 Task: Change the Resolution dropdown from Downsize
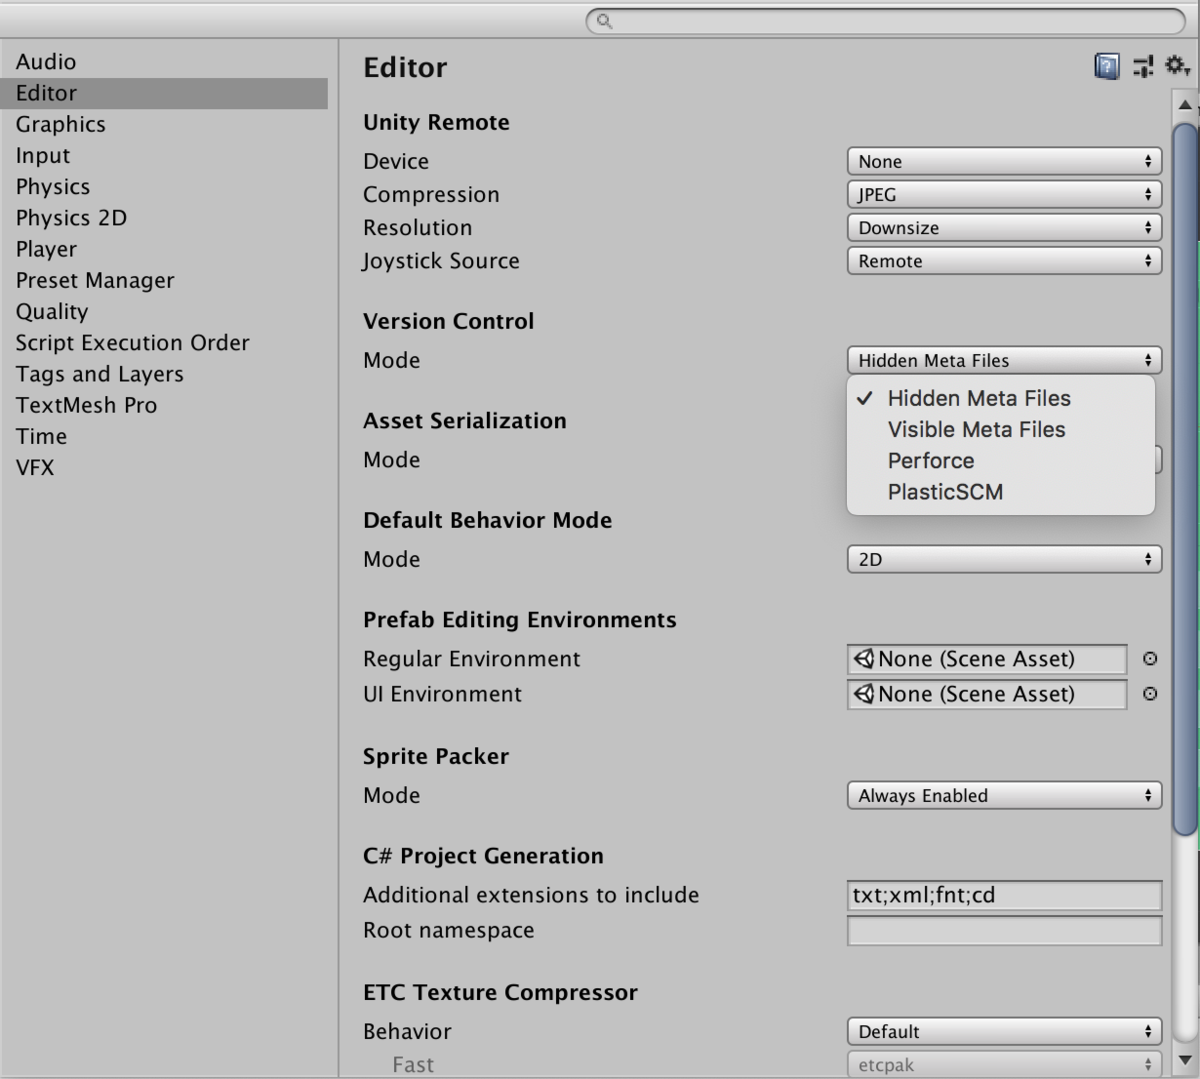[1003, 227]
